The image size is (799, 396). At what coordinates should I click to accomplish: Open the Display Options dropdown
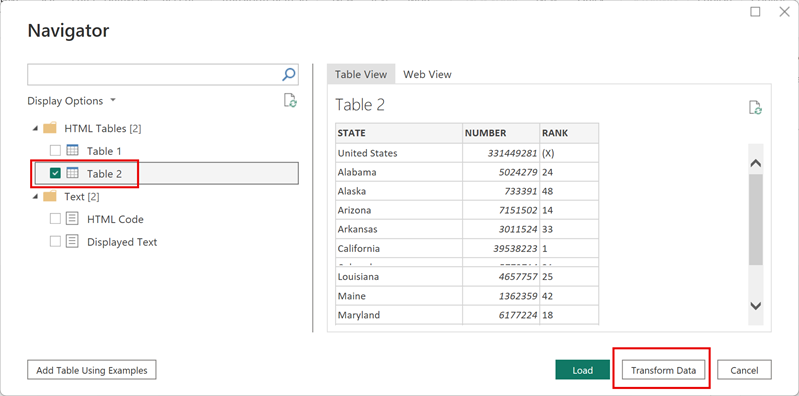coord(71,101)
